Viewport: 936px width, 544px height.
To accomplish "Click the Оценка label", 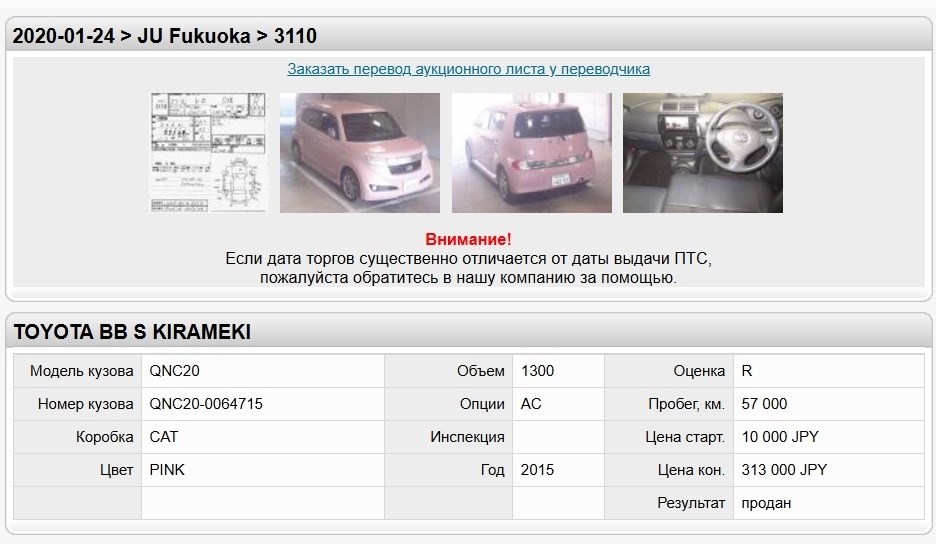I will pyautogui.click(x=699, y=371).
